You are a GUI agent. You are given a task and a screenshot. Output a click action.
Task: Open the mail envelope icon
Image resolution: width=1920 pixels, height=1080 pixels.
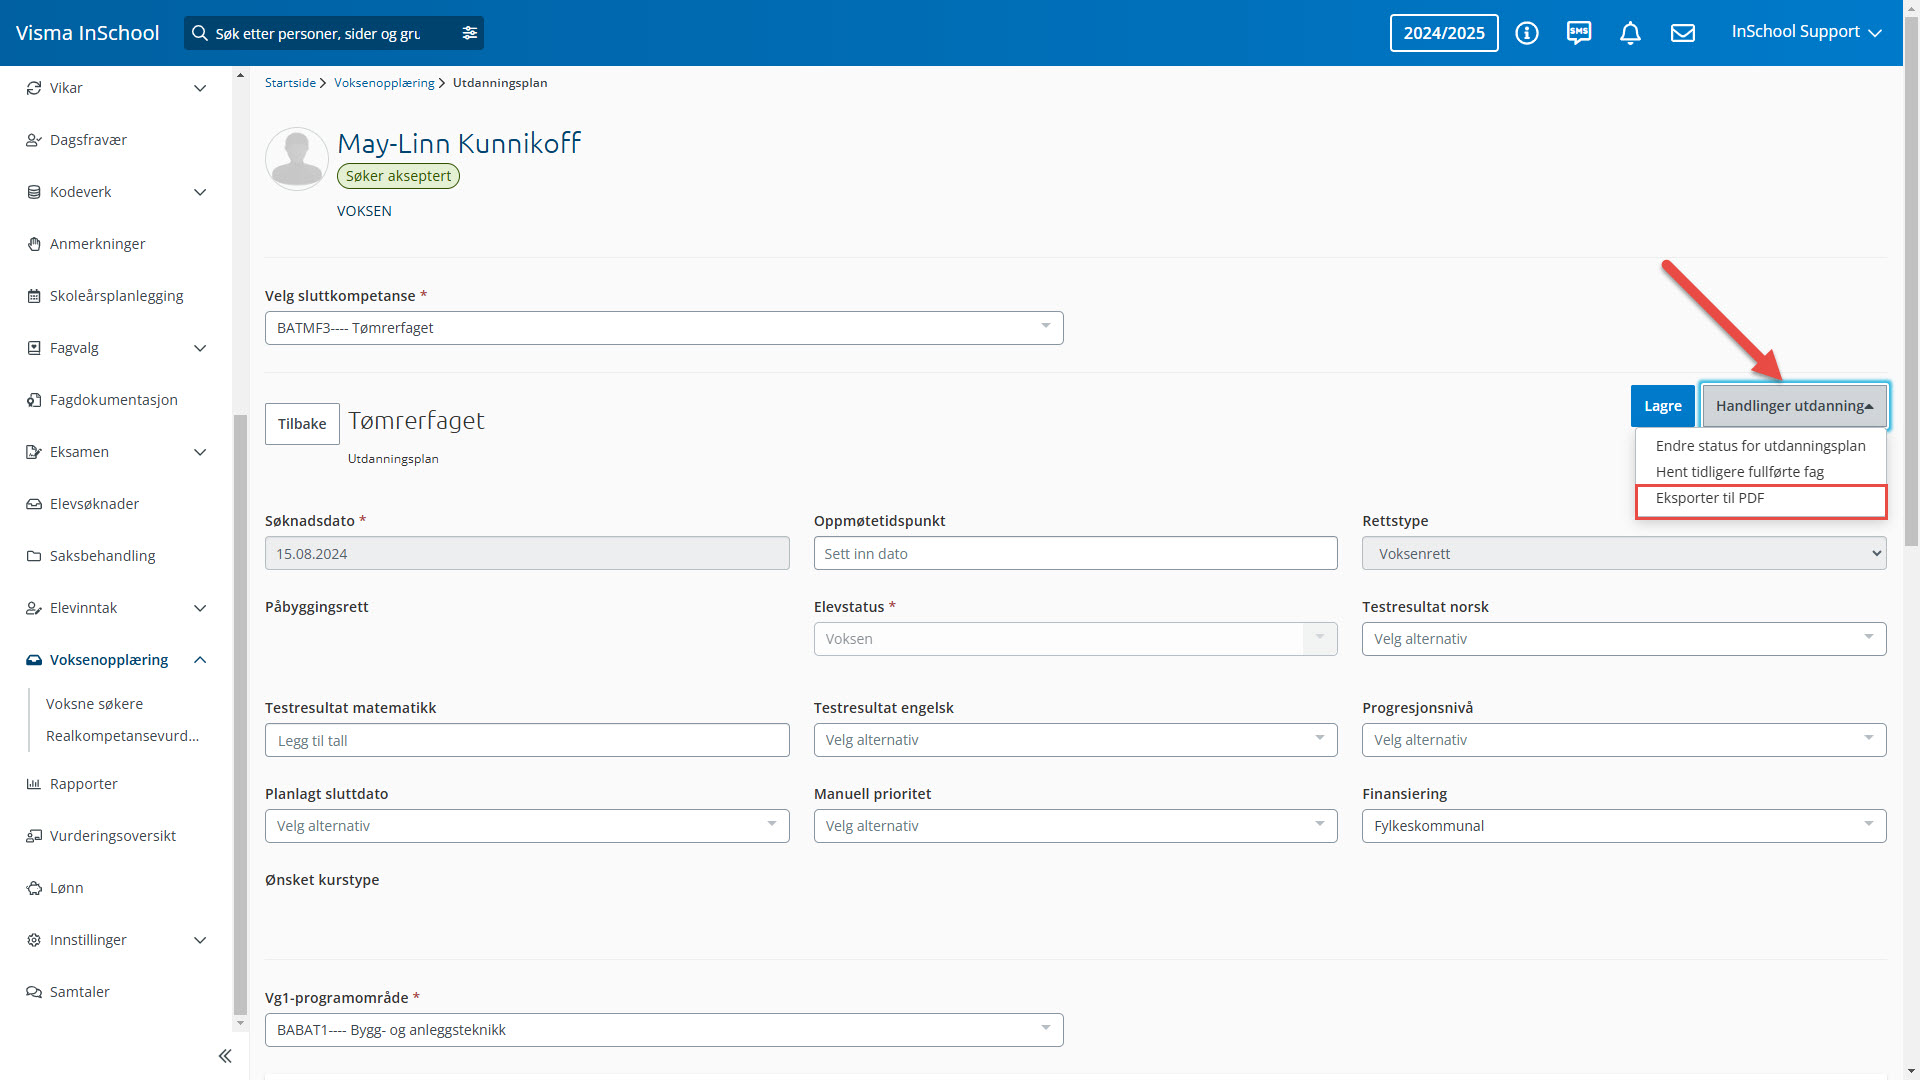(x=1683, y=33)
